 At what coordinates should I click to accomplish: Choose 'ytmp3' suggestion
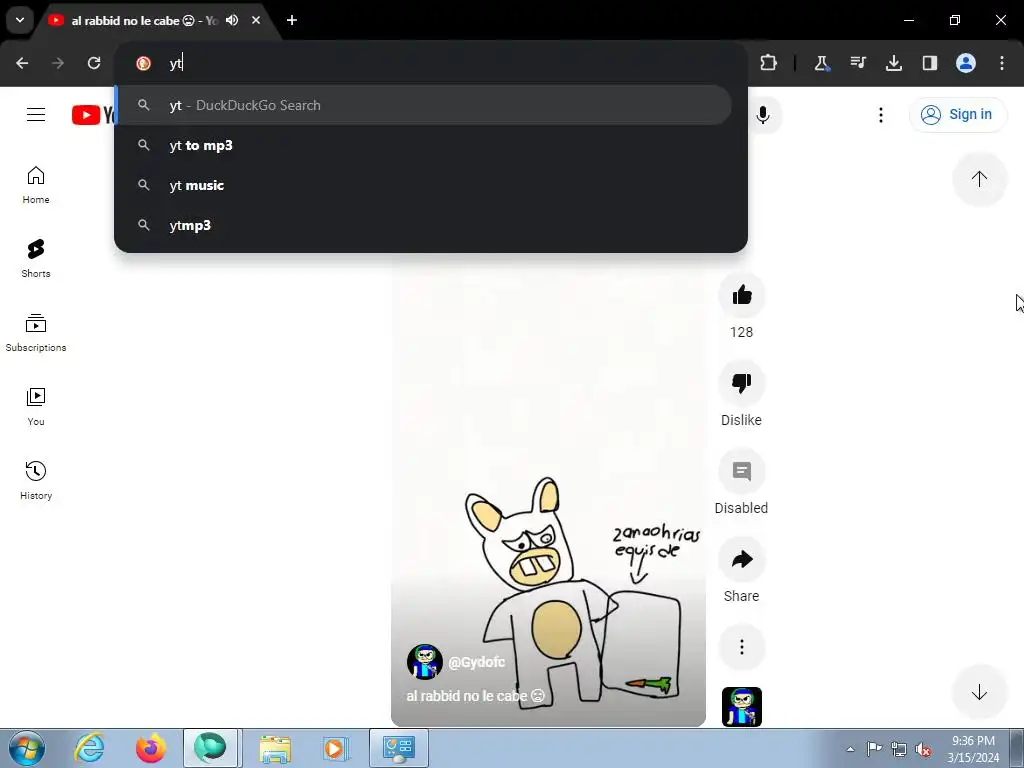423,225
